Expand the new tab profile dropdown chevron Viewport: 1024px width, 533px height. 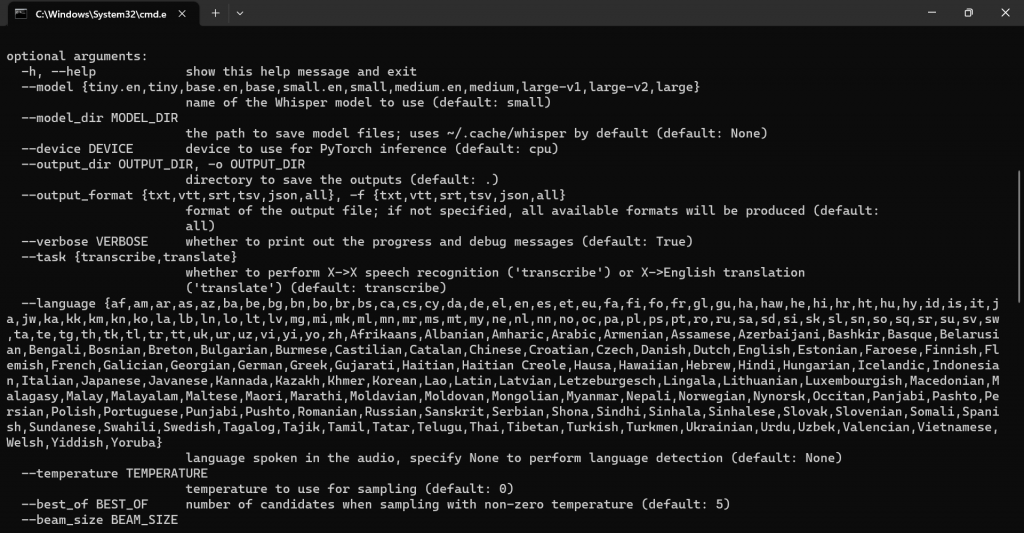(x=240, y=13)
